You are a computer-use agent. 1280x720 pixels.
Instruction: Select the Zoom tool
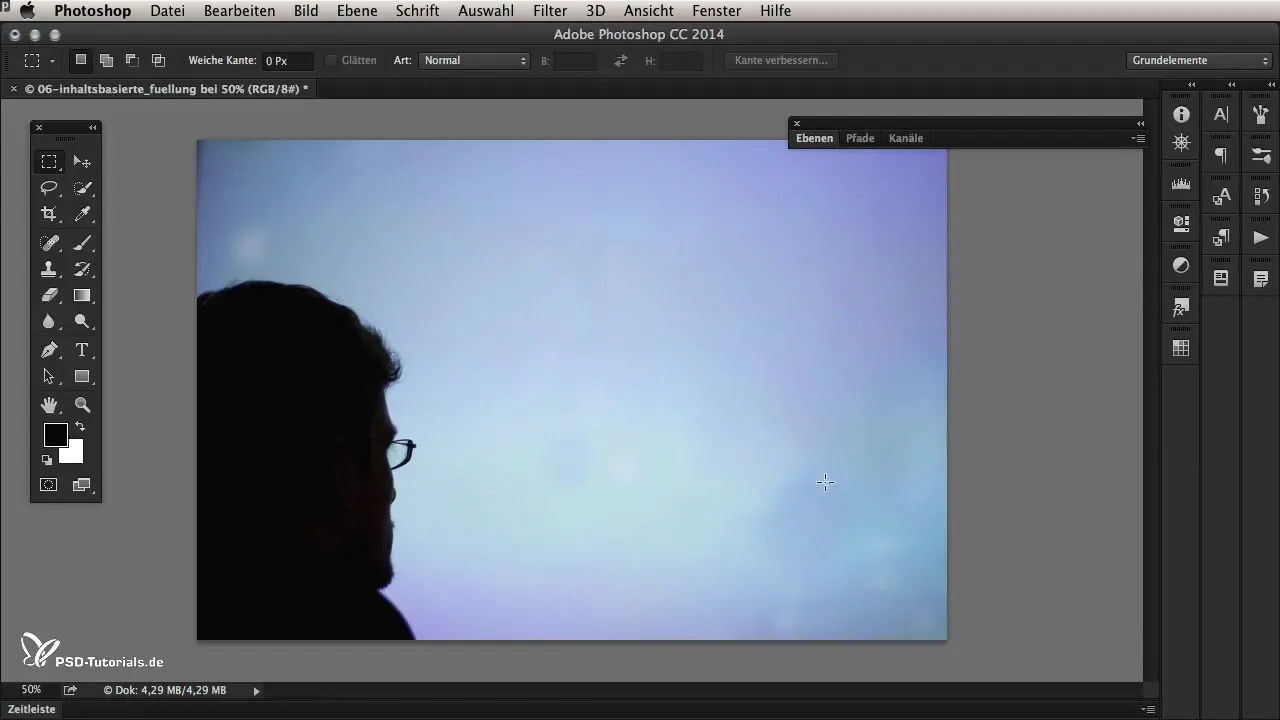[x=82, y=405]
